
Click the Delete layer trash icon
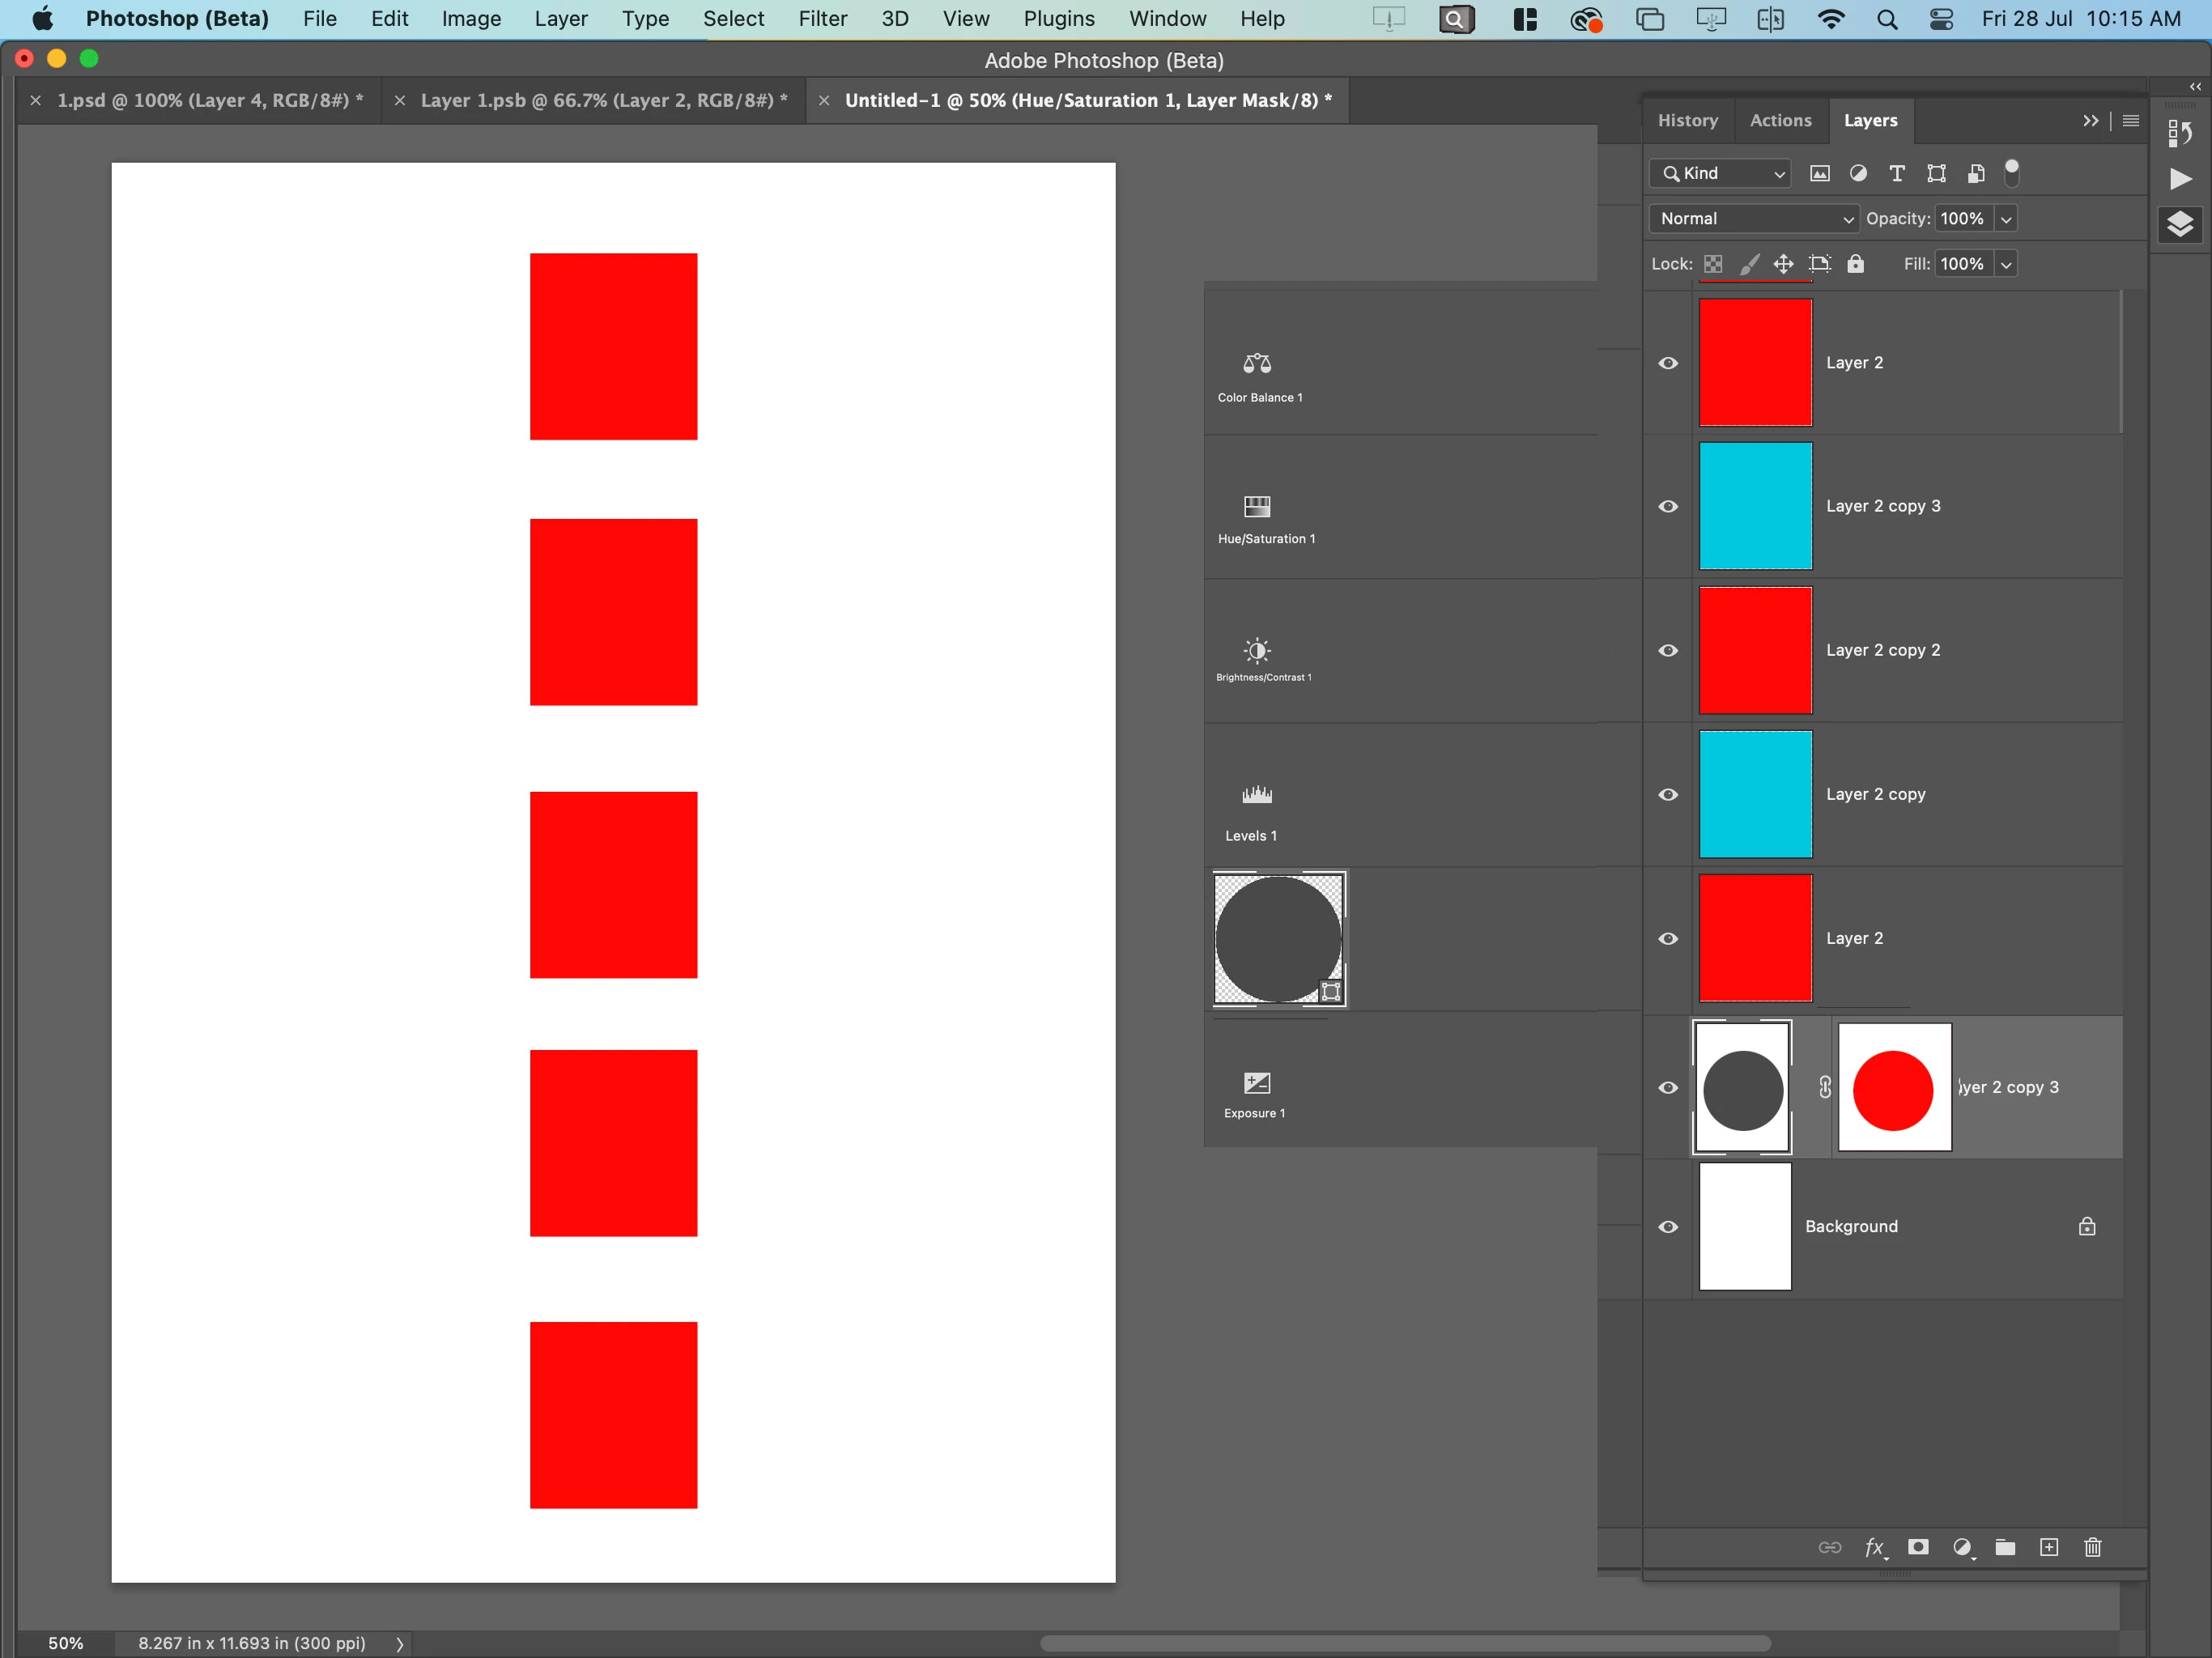pos(2092,1547)
